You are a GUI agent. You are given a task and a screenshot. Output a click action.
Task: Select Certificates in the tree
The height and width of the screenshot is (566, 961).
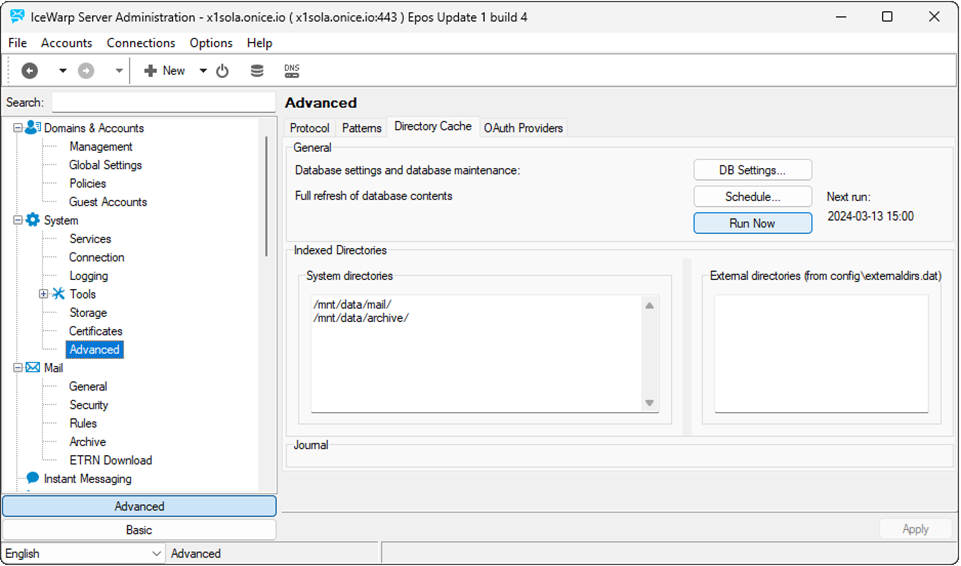96,331
